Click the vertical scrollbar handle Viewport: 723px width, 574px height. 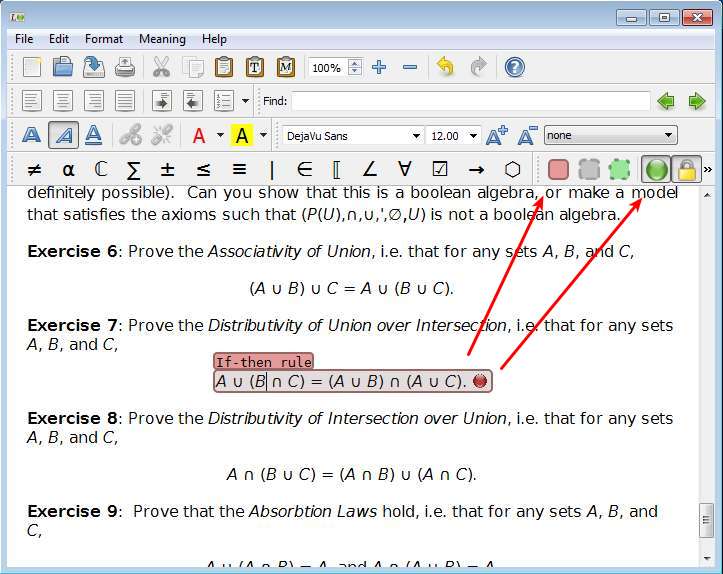point(706,520)
